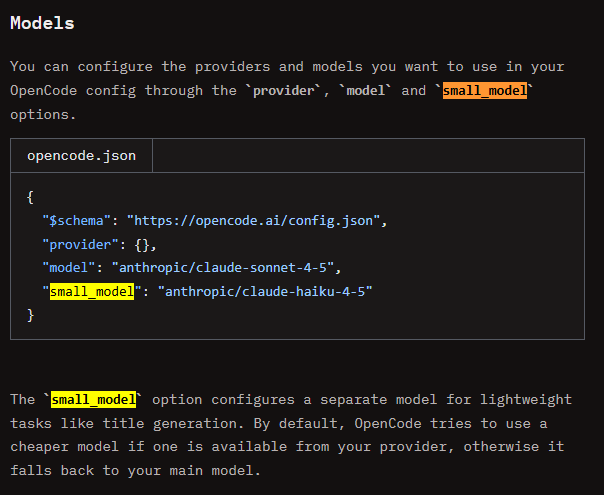Click the inline code word provider in the intro
Image resolution: width=604 pixels, height=495 pixels.
(x=284, y=91)
